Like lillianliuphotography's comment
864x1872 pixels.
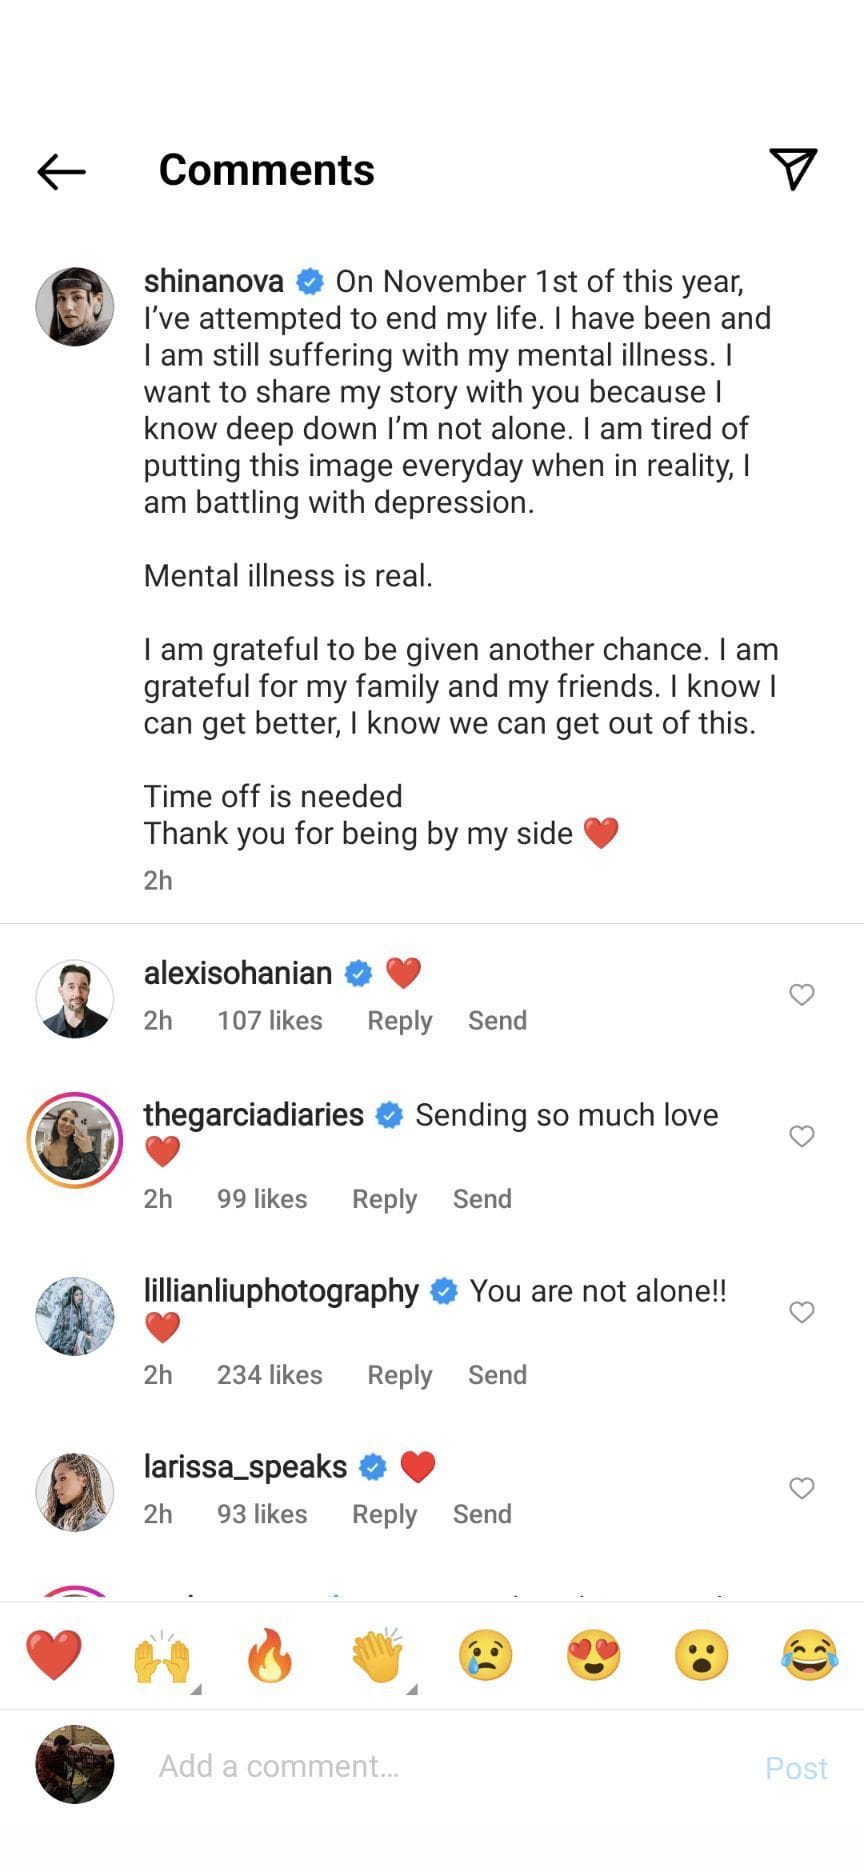tap(801, 1312)
